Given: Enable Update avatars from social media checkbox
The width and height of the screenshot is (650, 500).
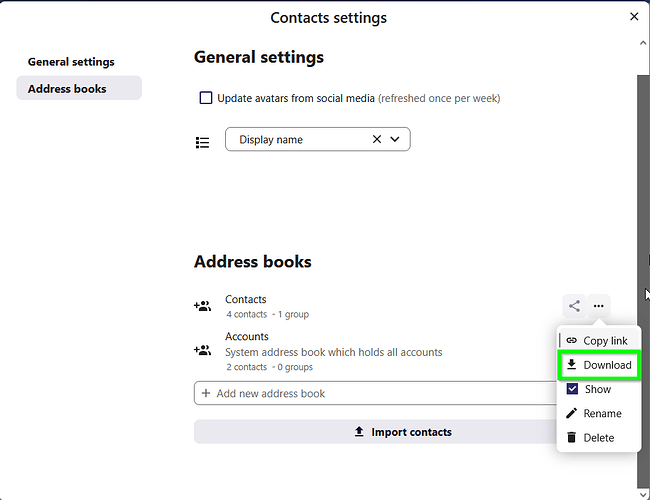Looking at the screenshot, I should pyautogui.click(x=206, y=98).
